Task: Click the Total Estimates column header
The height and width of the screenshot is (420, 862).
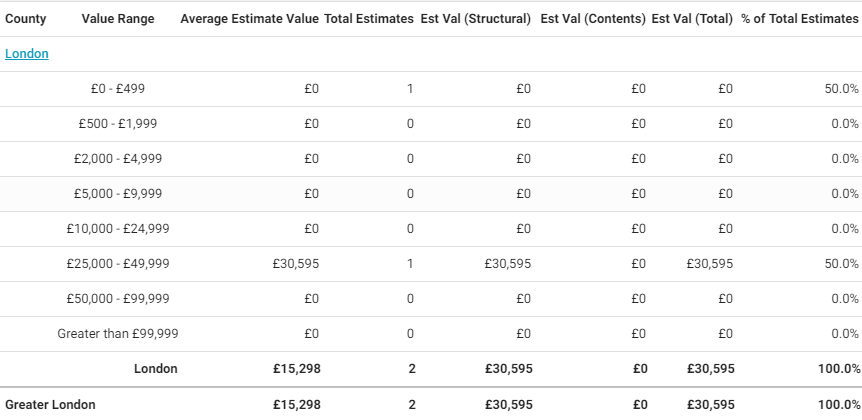Action: [x=369, y=19]
